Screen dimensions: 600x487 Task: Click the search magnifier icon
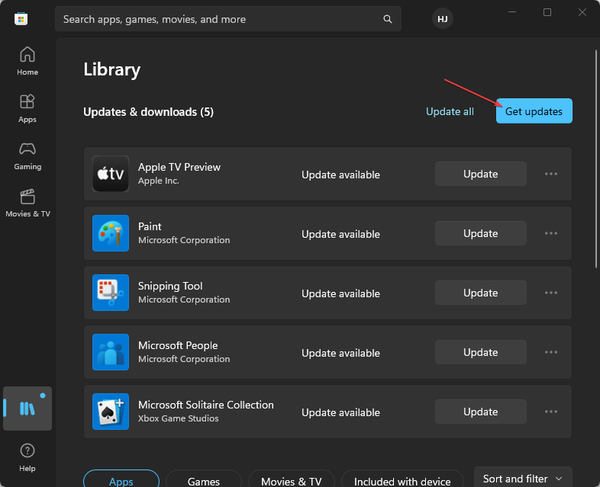[x=387, y=19]
